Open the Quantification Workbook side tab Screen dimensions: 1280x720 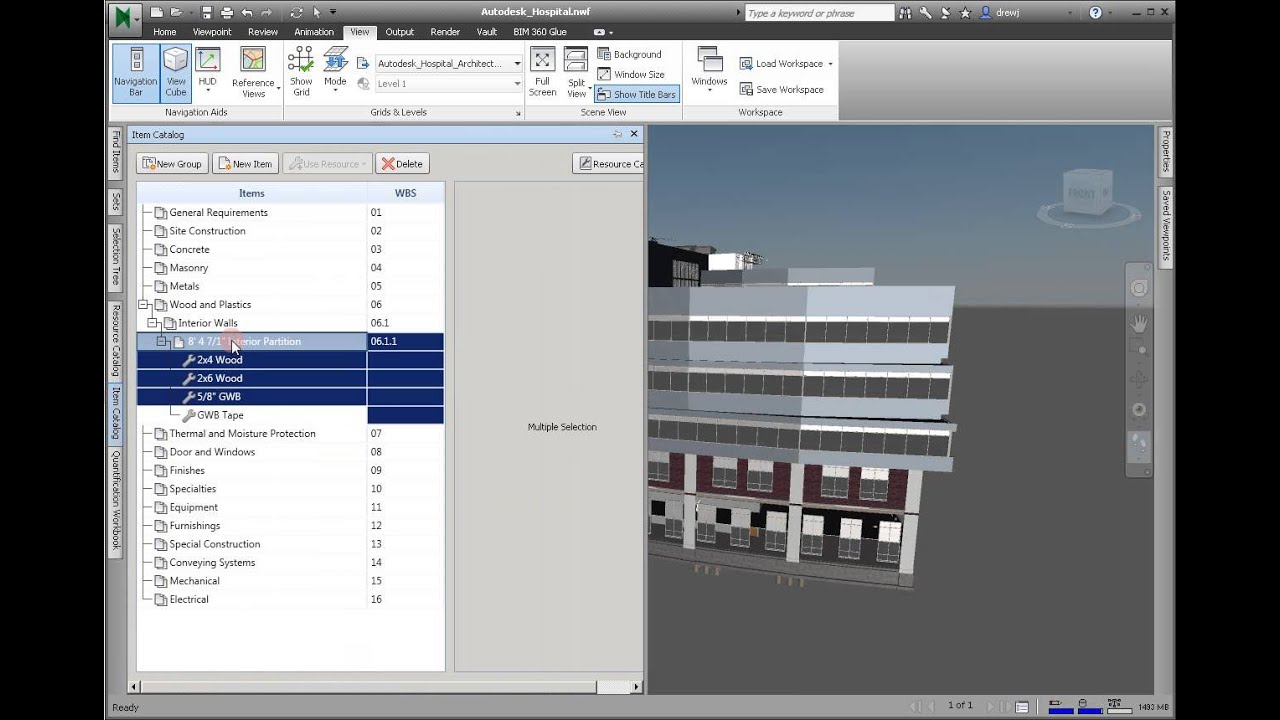pyautogui.click(x=116, y=501)
